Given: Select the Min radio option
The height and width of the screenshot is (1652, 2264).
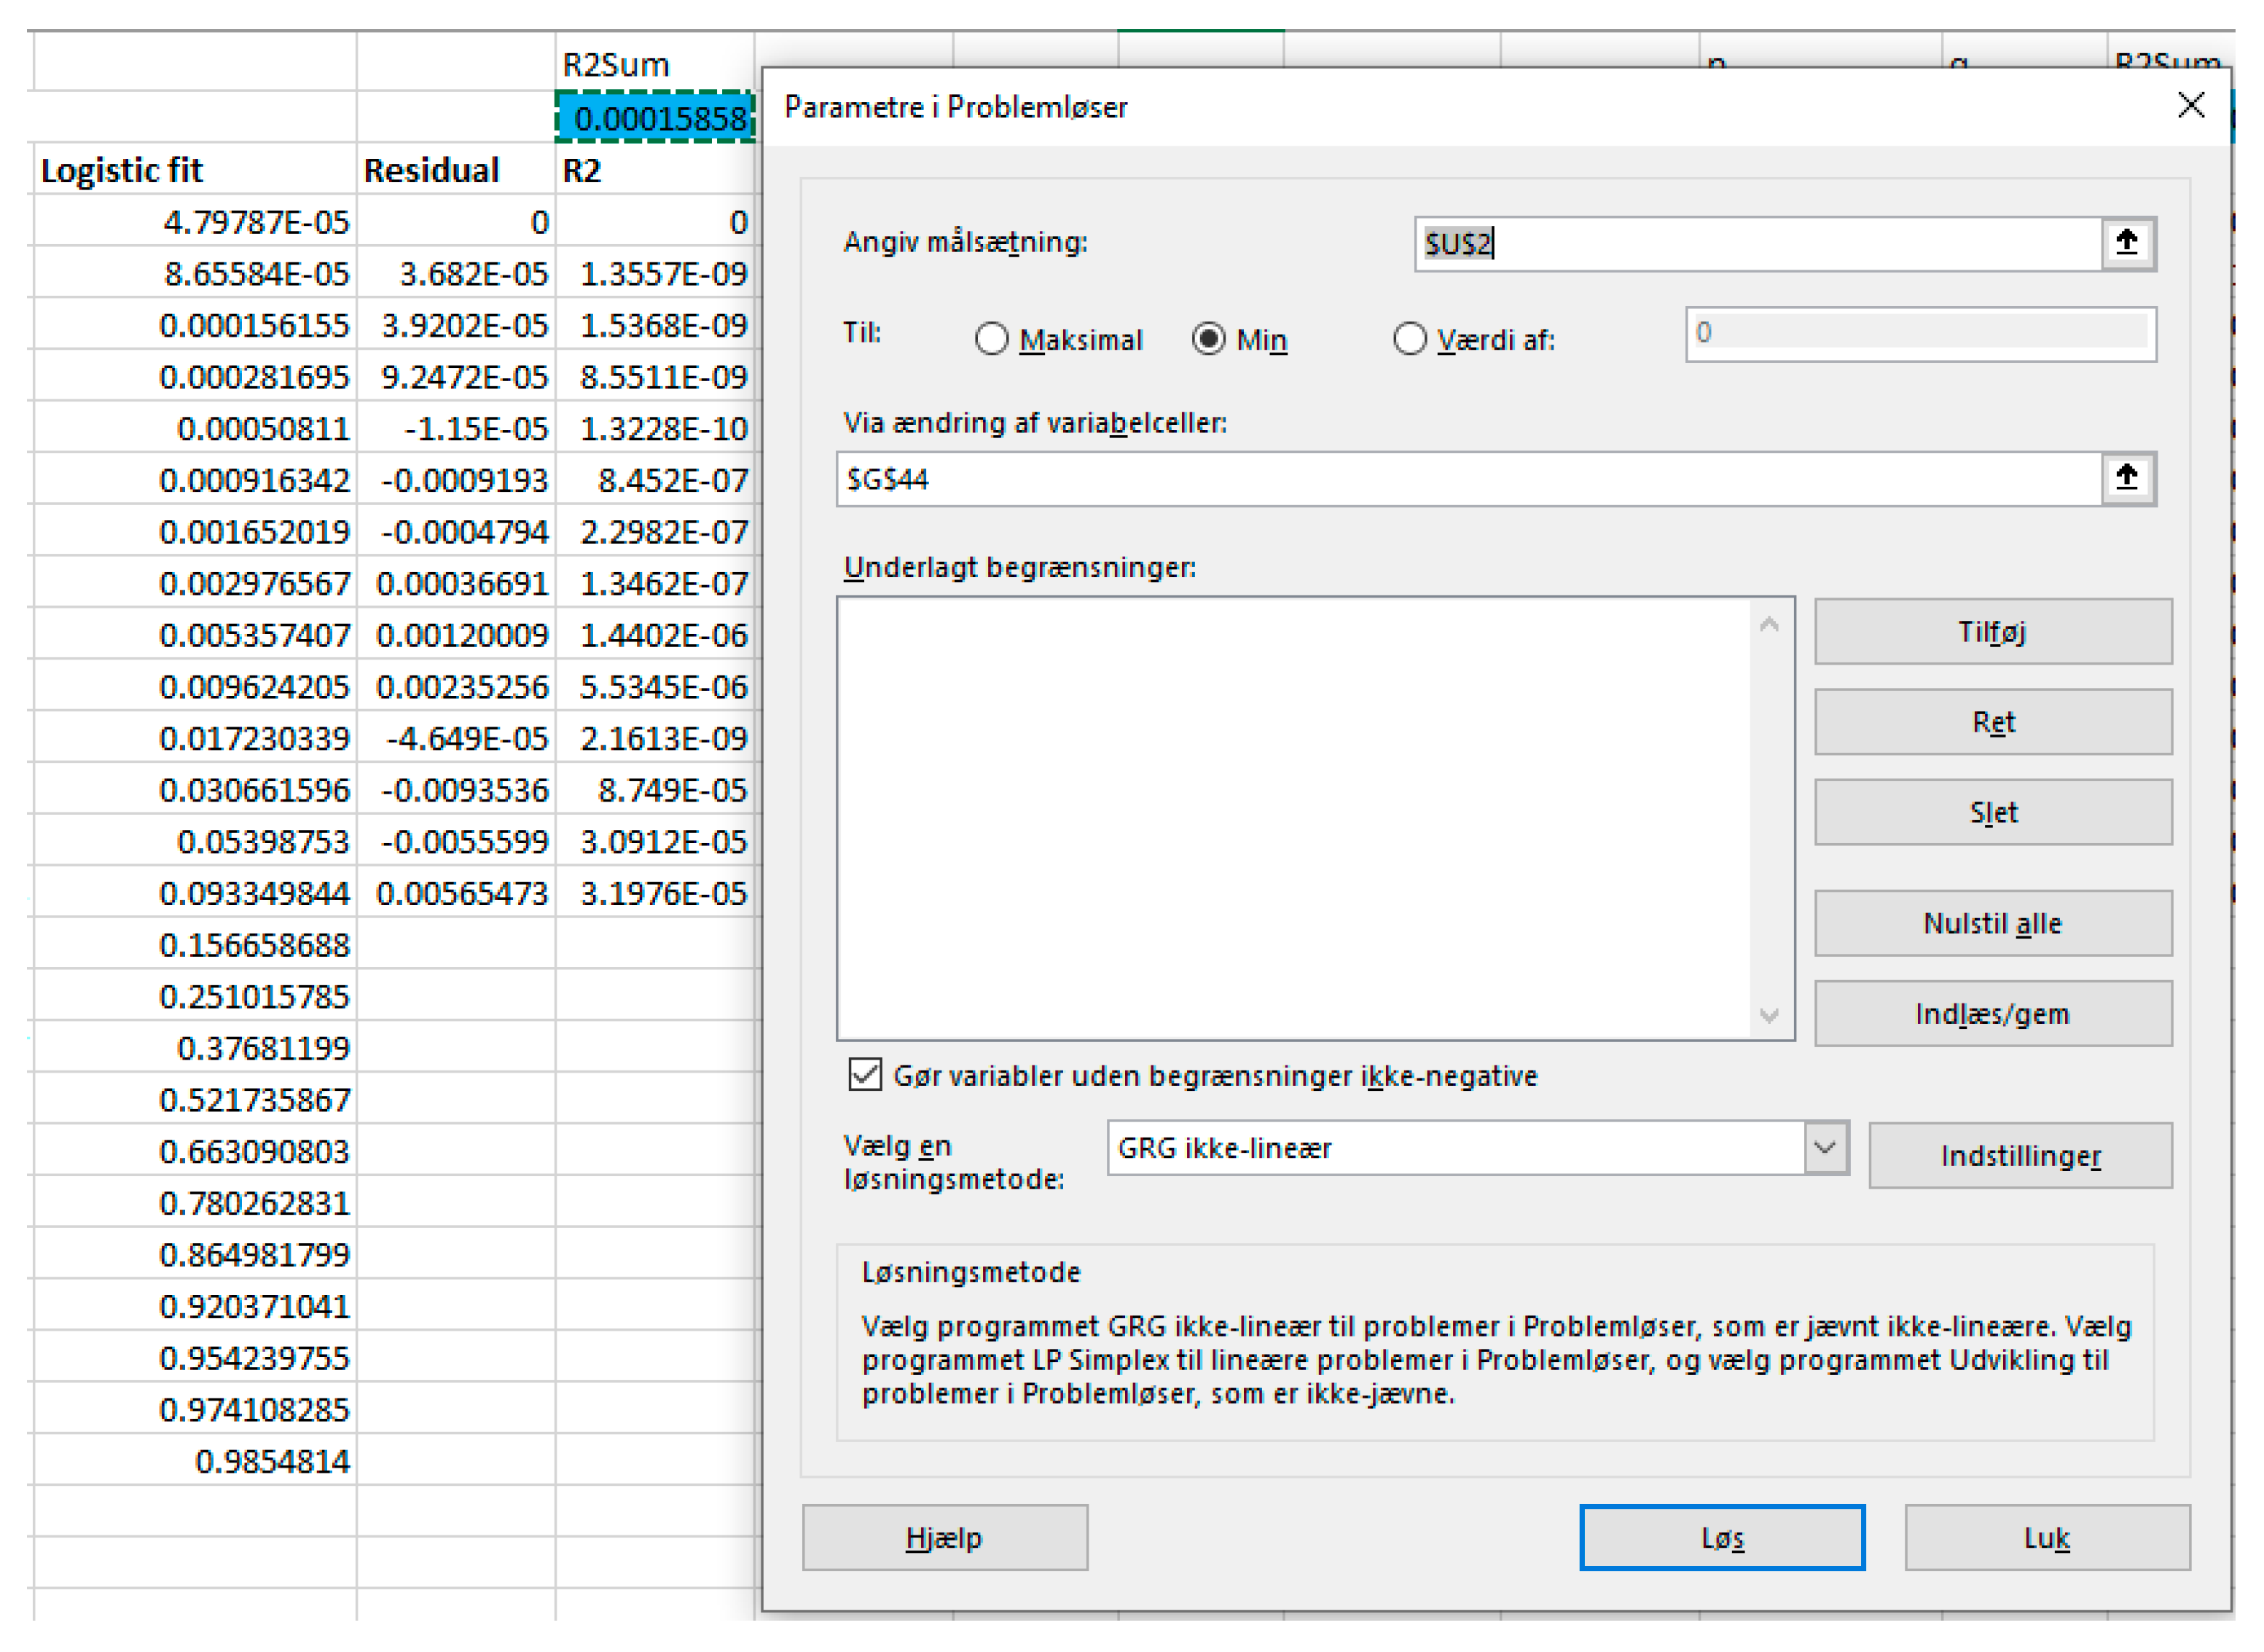Looking at the screenshot, I should point(1208,339).
